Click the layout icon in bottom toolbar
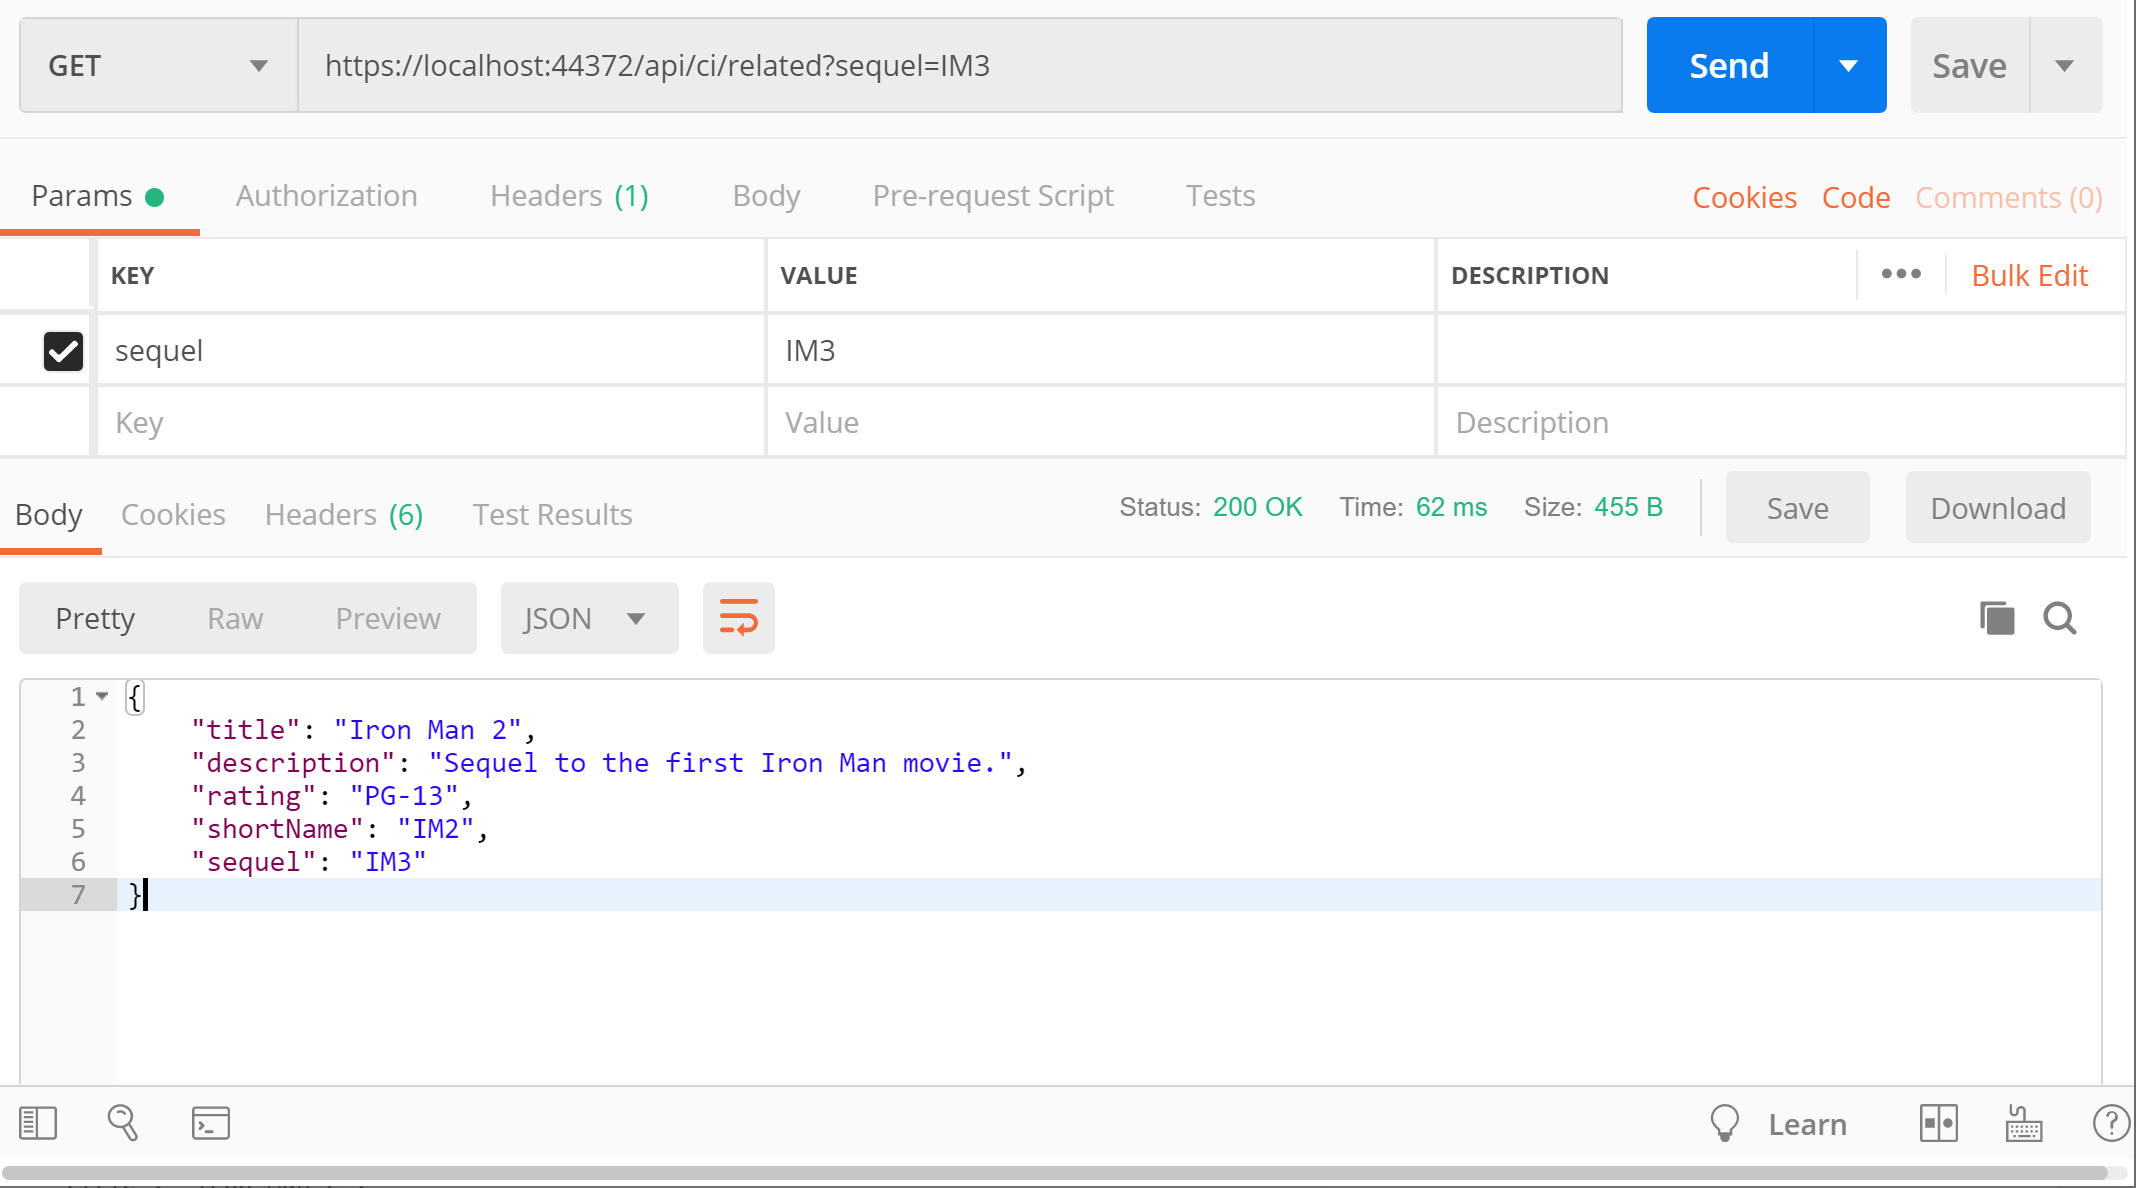 click(1938, 1124)
